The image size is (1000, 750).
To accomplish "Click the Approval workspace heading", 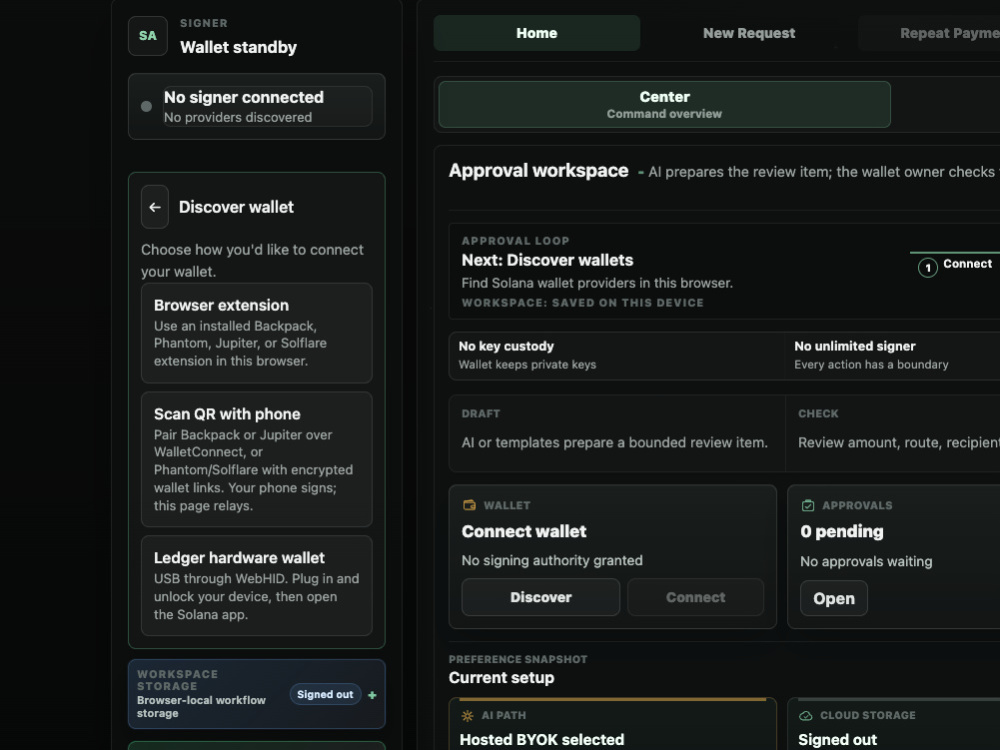I will coord(538,170).
